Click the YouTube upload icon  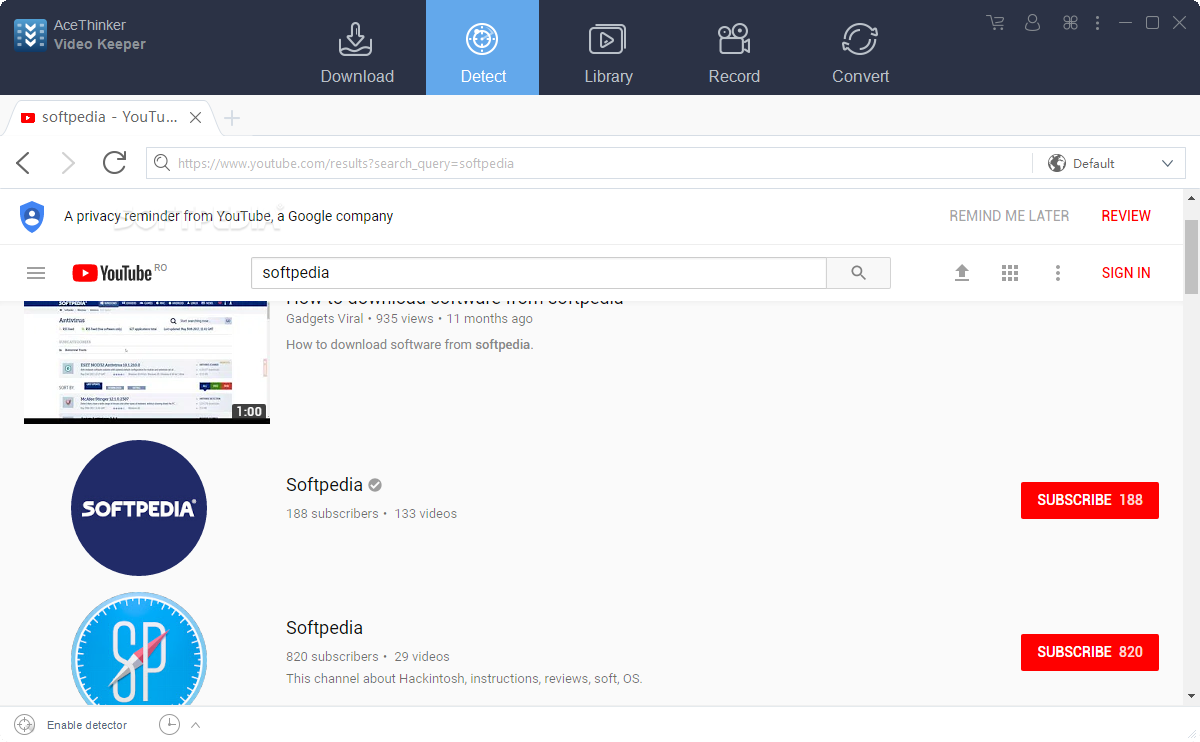[x=962, y=273]
